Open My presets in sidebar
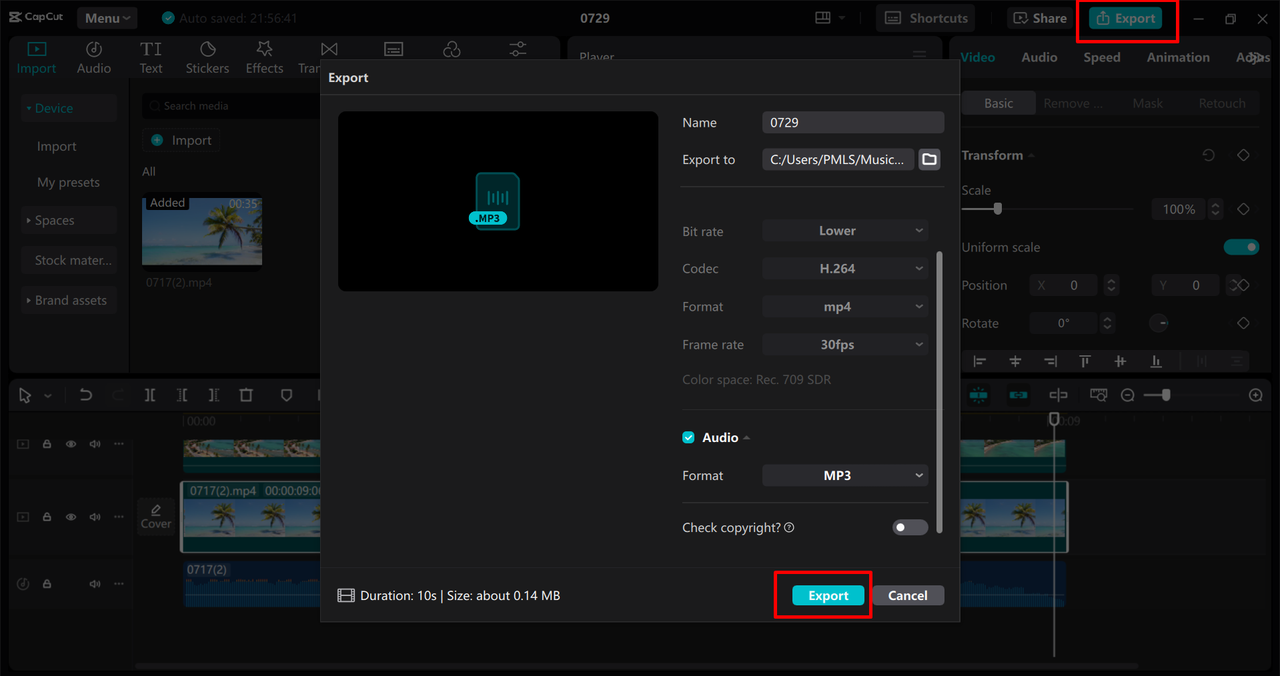 [69, 182]
